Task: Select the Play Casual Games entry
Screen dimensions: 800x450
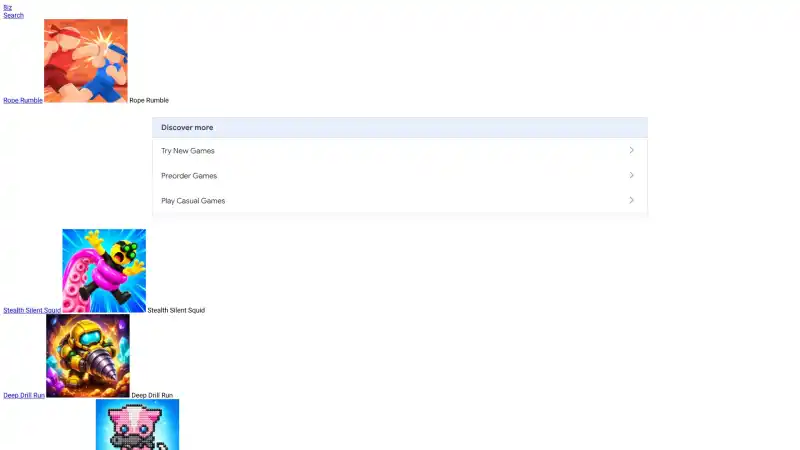Action: coord(399,201)
